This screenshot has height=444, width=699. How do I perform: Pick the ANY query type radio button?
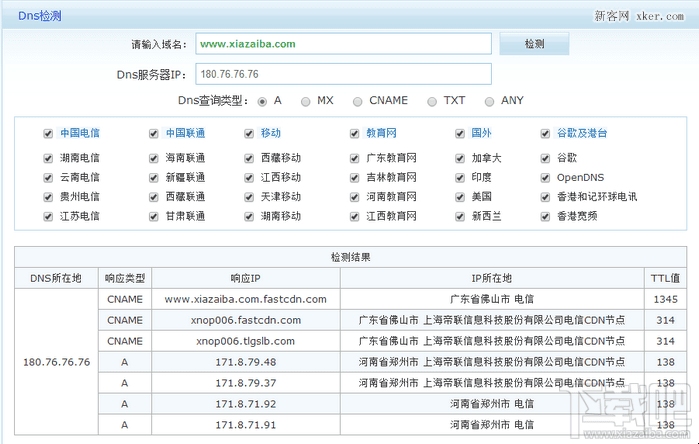(x=489, y=101)
